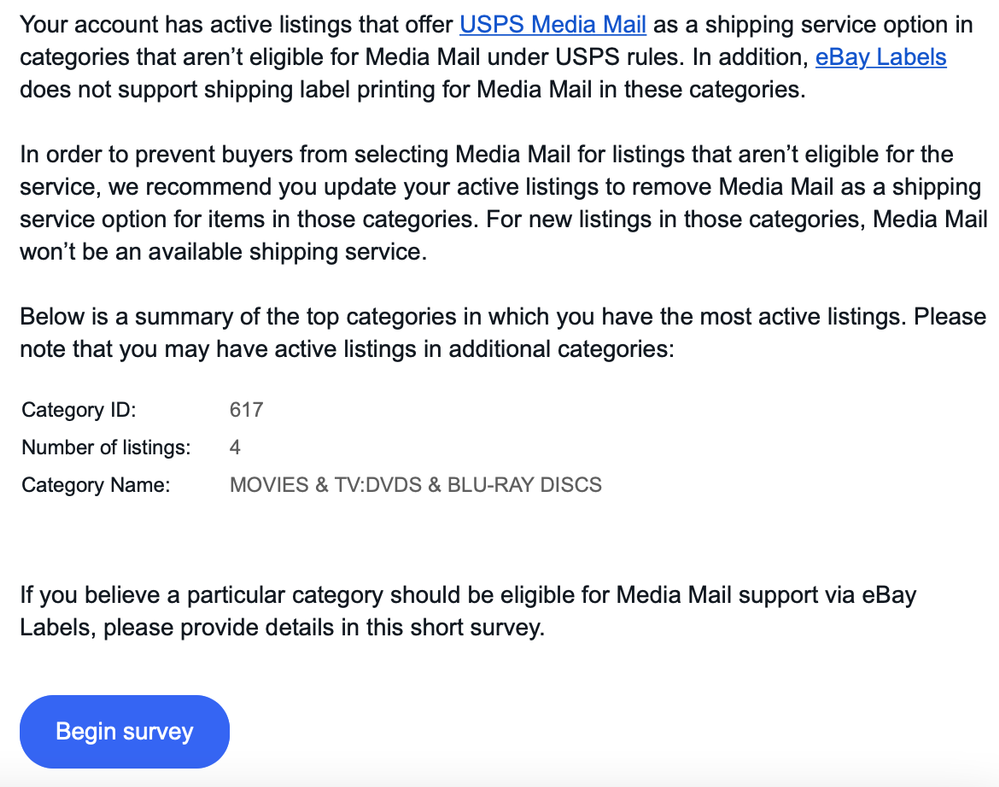Click the Begin survey button
This screenshot has height=787, width=999.
(124, 731)
